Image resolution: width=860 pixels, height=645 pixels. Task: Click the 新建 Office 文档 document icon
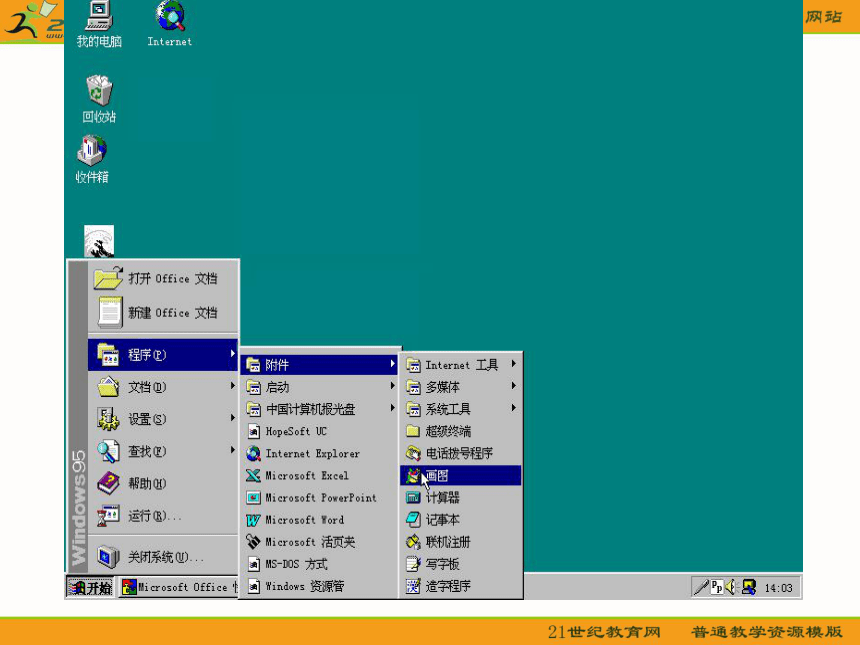pos(109,312)
